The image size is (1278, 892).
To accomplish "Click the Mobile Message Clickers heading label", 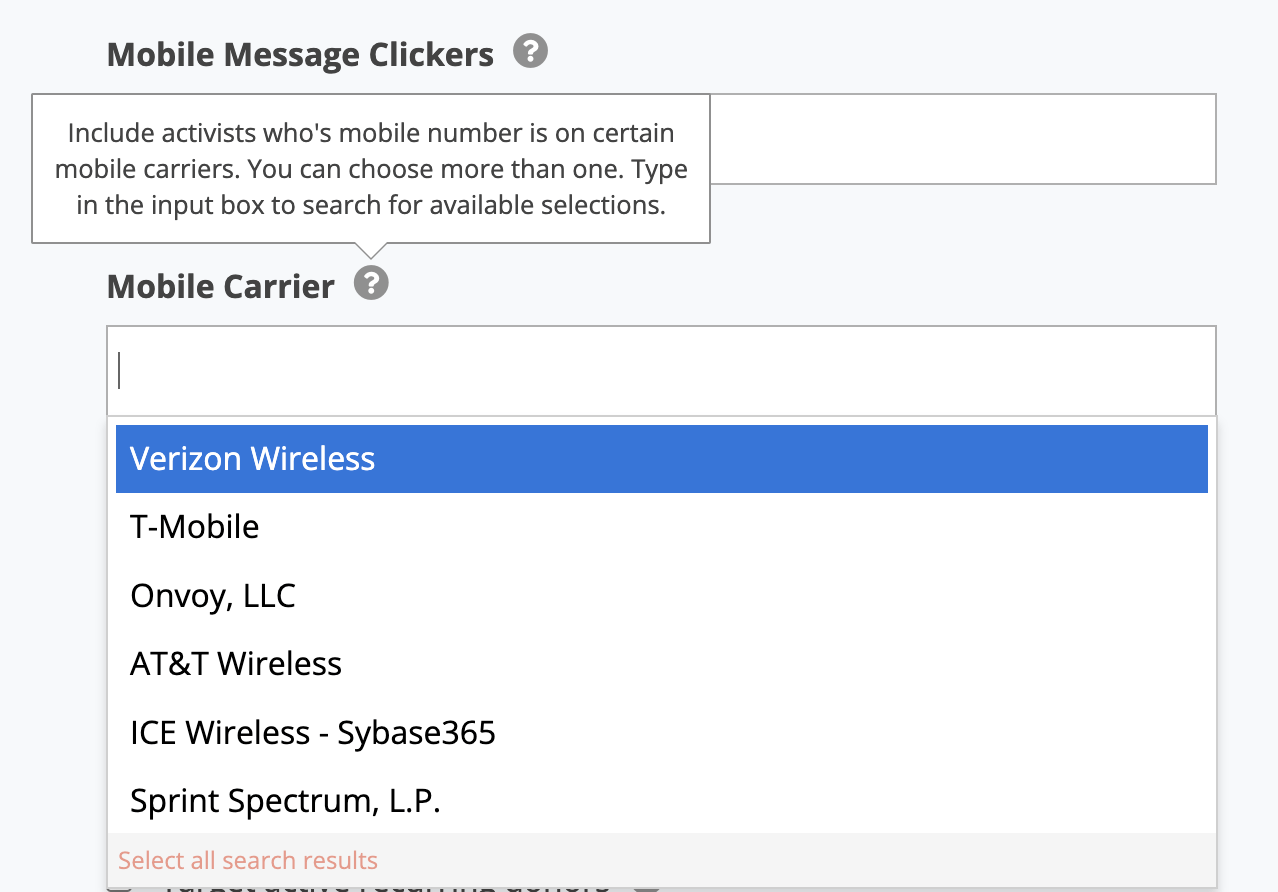I will [300, 53].
